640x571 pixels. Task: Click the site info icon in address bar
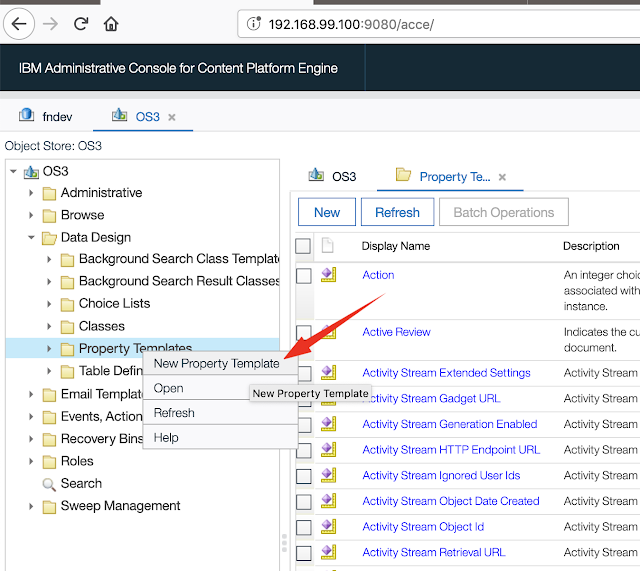point(253,24)
